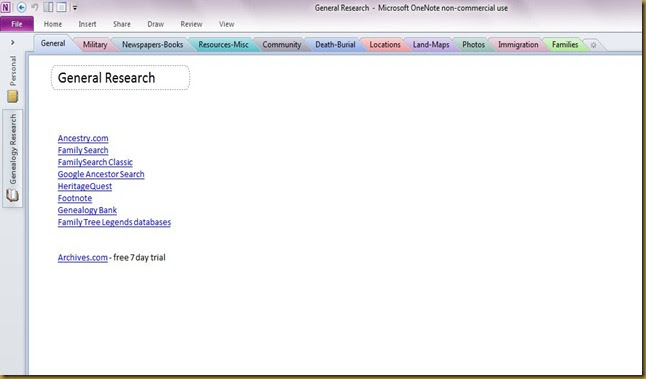Open the FamilySearch Classic link
646x379 pixels.
click(x=95, y=162)
